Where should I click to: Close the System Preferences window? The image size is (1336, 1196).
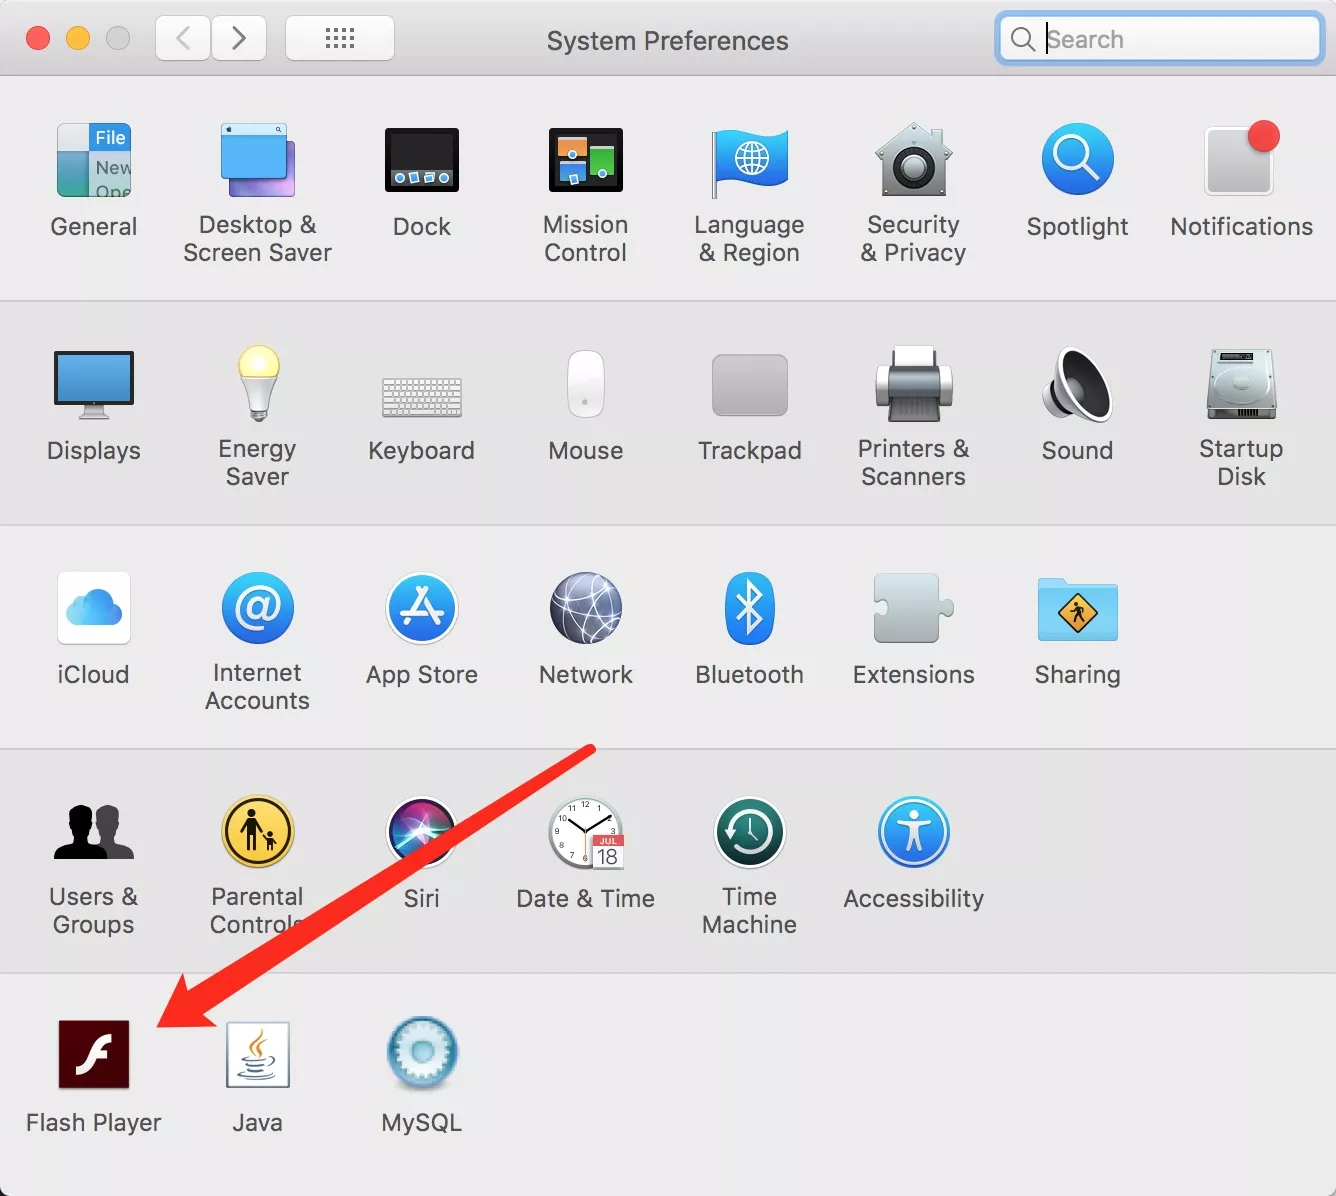pos(38,38)
